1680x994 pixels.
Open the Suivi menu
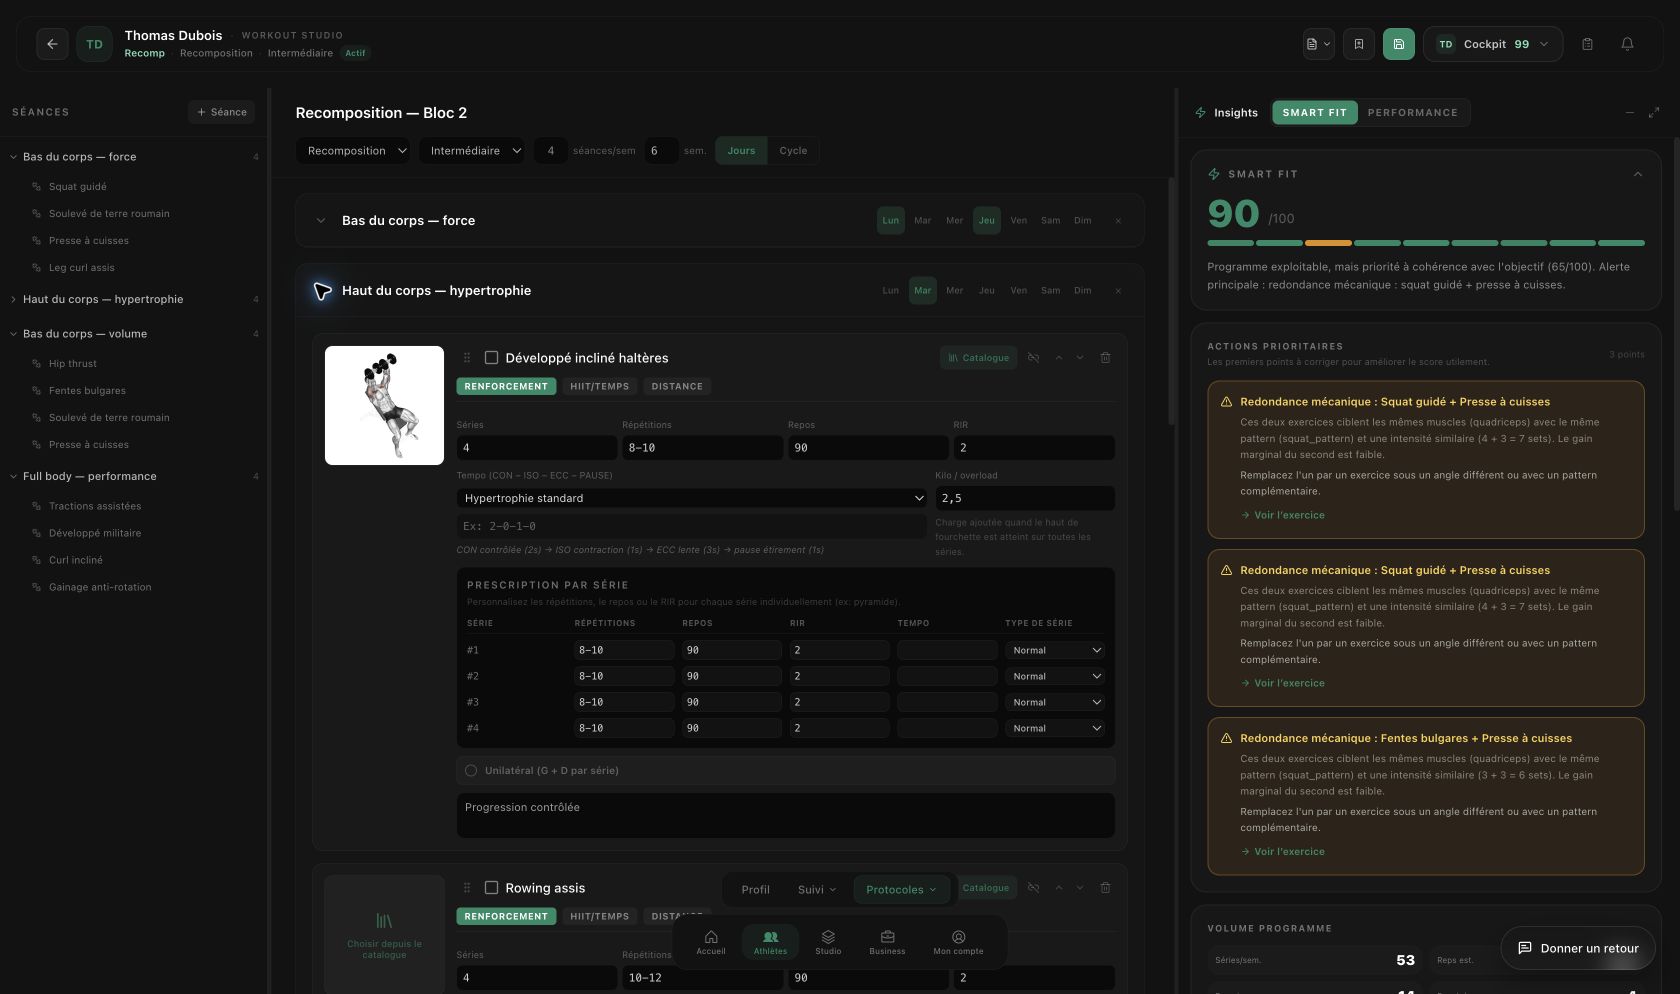pyautogui.click(x=817, y=890)
